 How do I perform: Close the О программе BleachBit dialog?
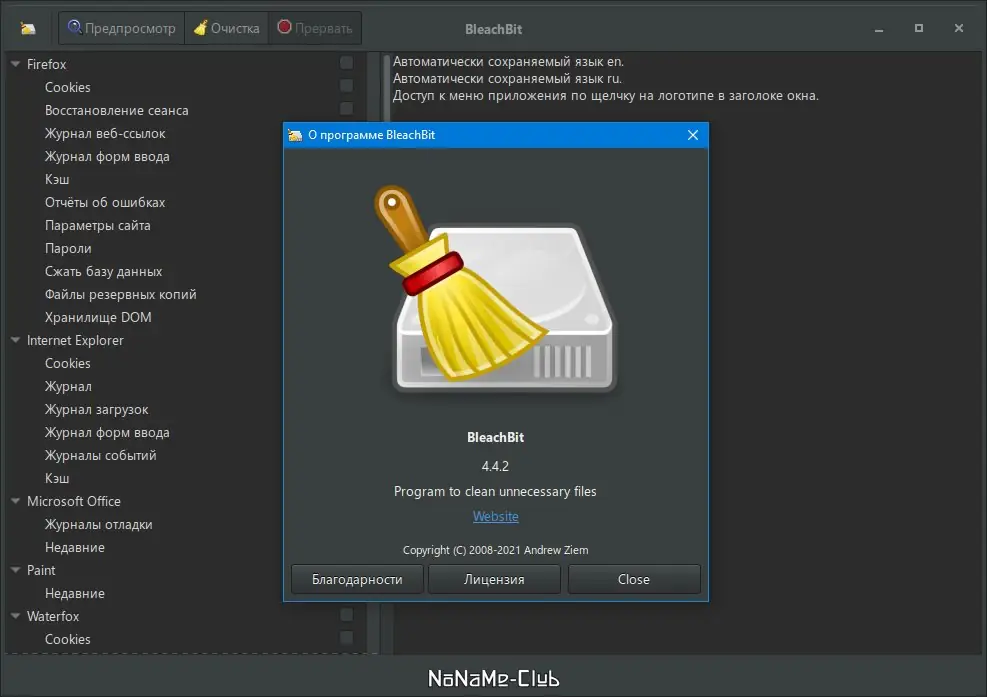pos(693,135)
